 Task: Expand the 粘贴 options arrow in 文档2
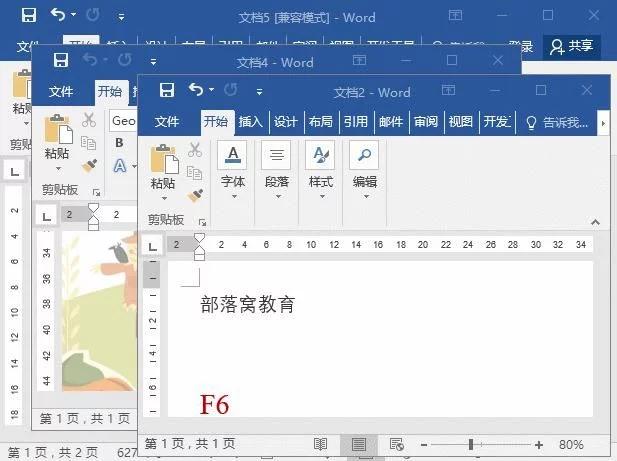coord(164,198)
